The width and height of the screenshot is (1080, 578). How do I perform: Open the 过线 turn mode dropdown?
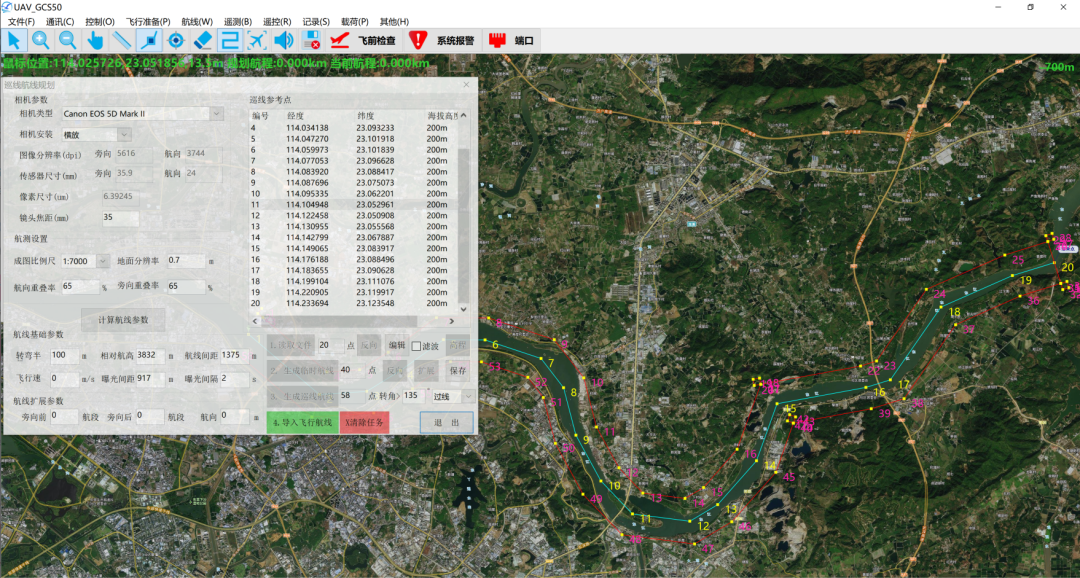[x=466, y=396]
